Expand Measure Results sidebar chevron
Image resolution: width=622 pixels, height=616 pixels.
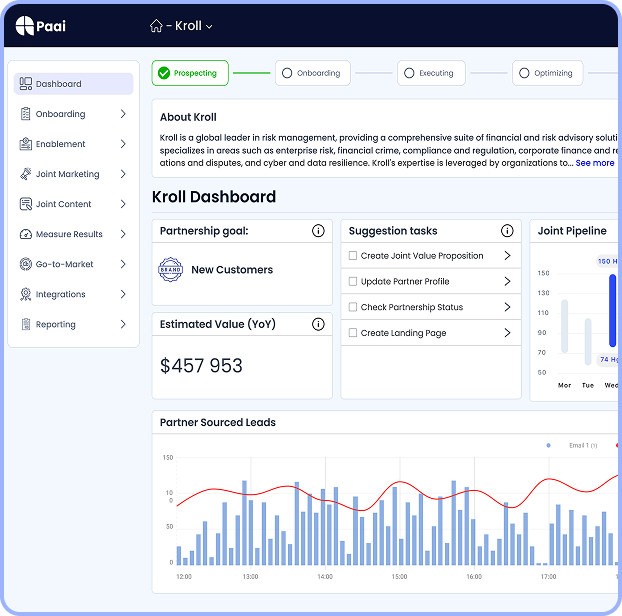123,234
